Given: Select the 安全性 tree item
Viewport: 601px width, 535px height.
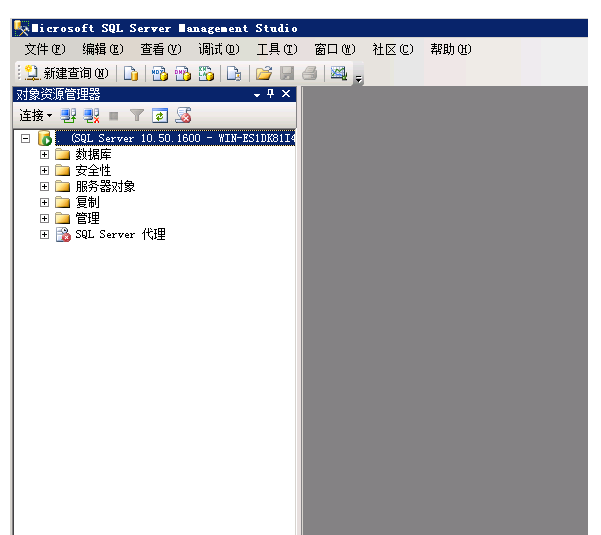Looking at the screenshot, I should point(93,170).
